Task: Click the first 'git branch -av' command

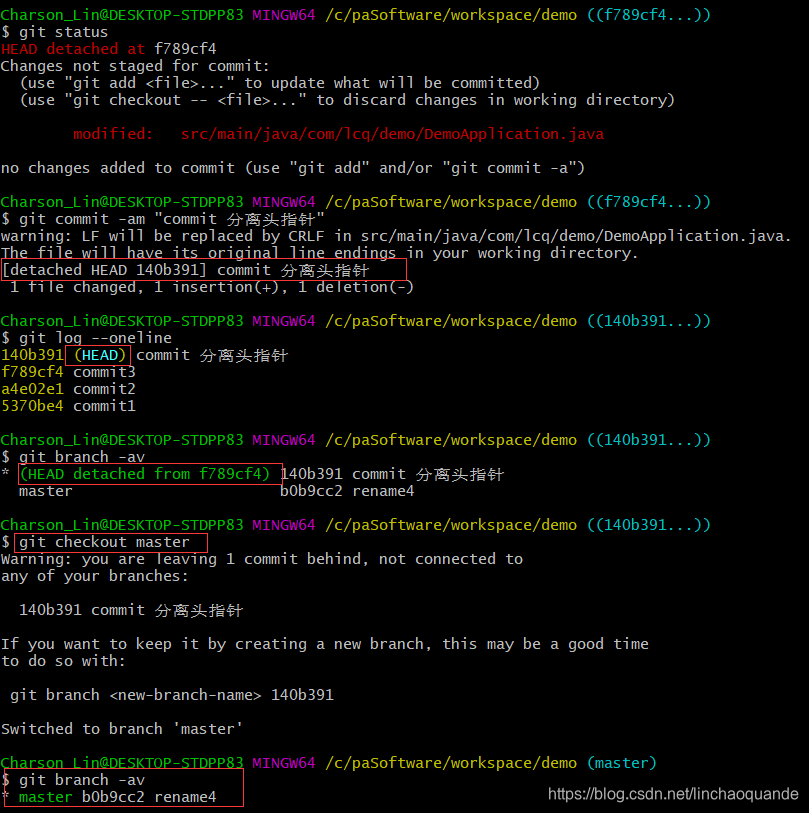Action: [x=73, y=457]
